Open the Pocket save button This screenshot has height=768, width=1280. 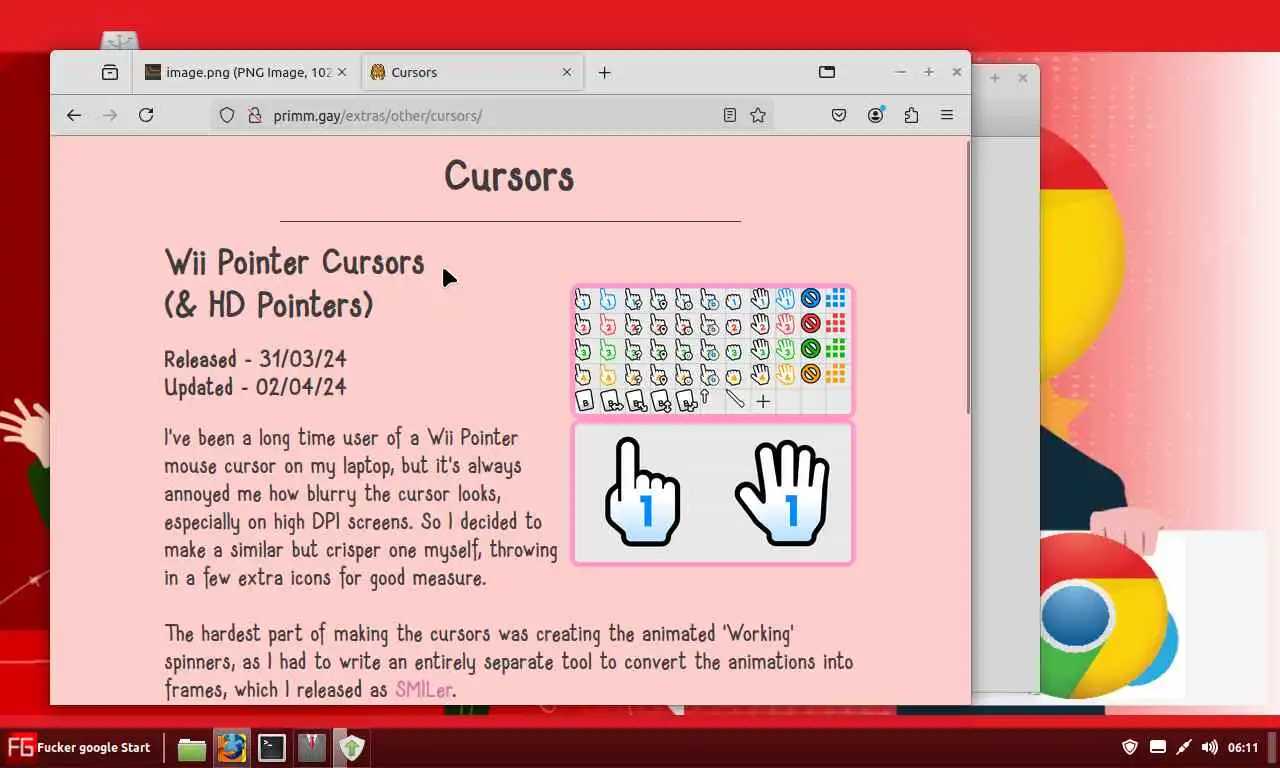coord(839,115)
